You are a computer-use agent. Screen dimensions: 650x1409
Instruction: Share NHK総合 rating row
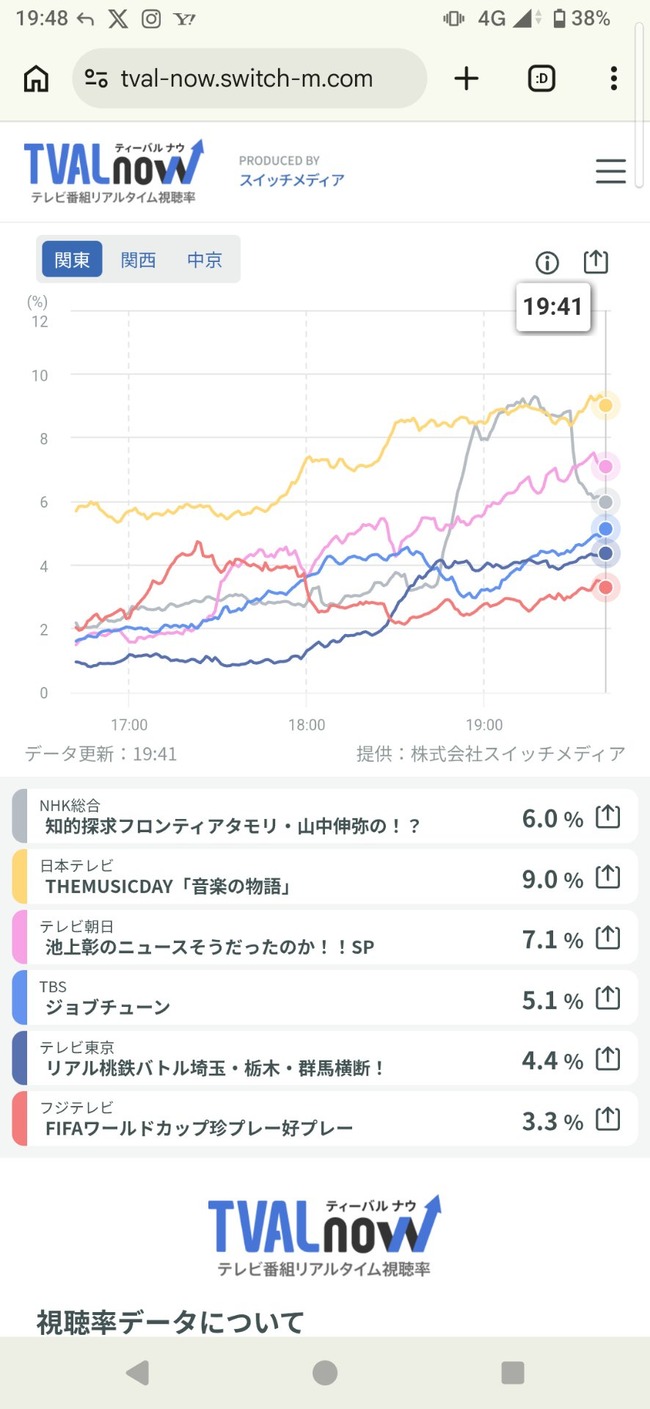[x=608, y=817]
